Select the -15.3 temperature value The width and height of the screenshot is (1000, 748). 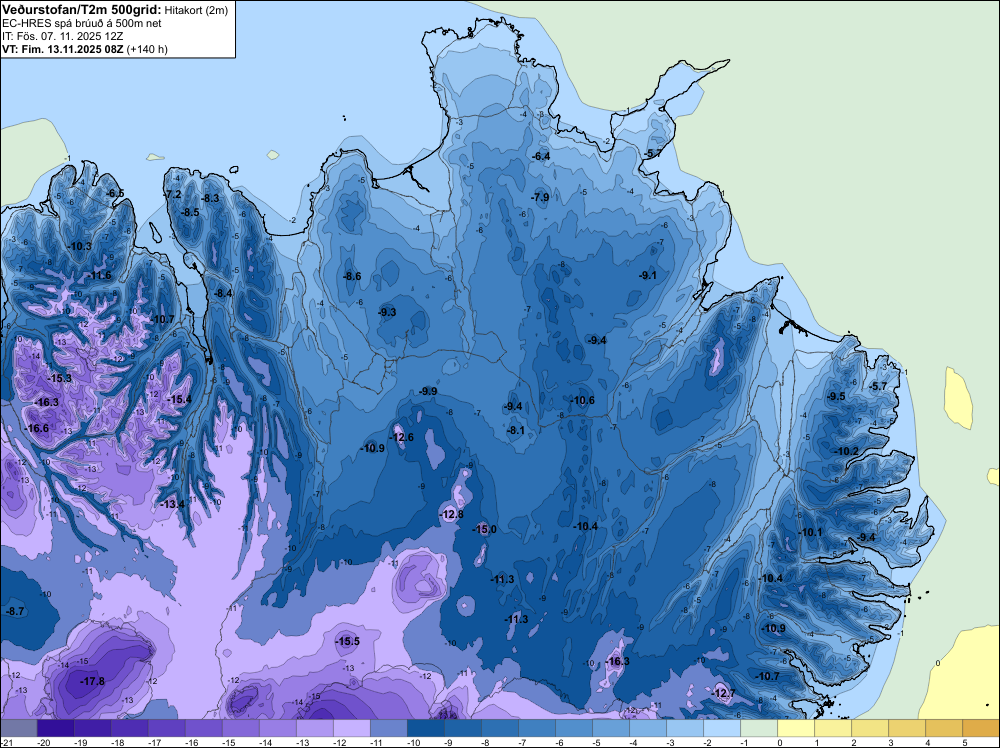tap(60, 379)
